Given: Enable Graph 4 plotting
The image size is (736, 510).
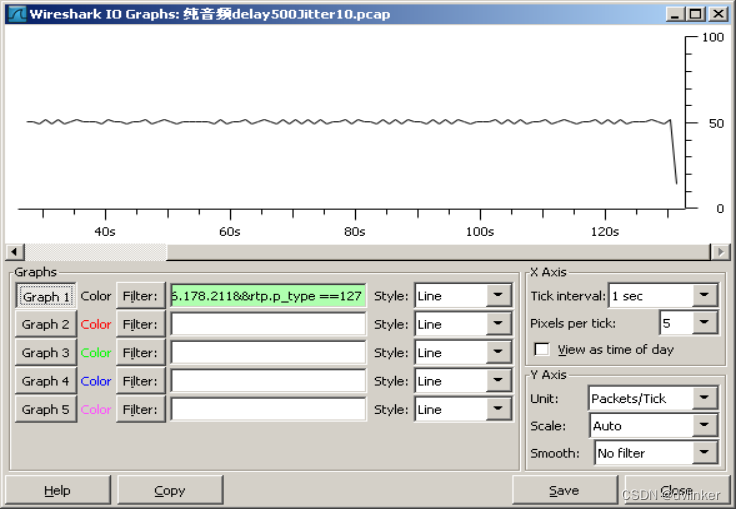Looking at the screenshot, I should pyautogui.click(x=46, y=381).
